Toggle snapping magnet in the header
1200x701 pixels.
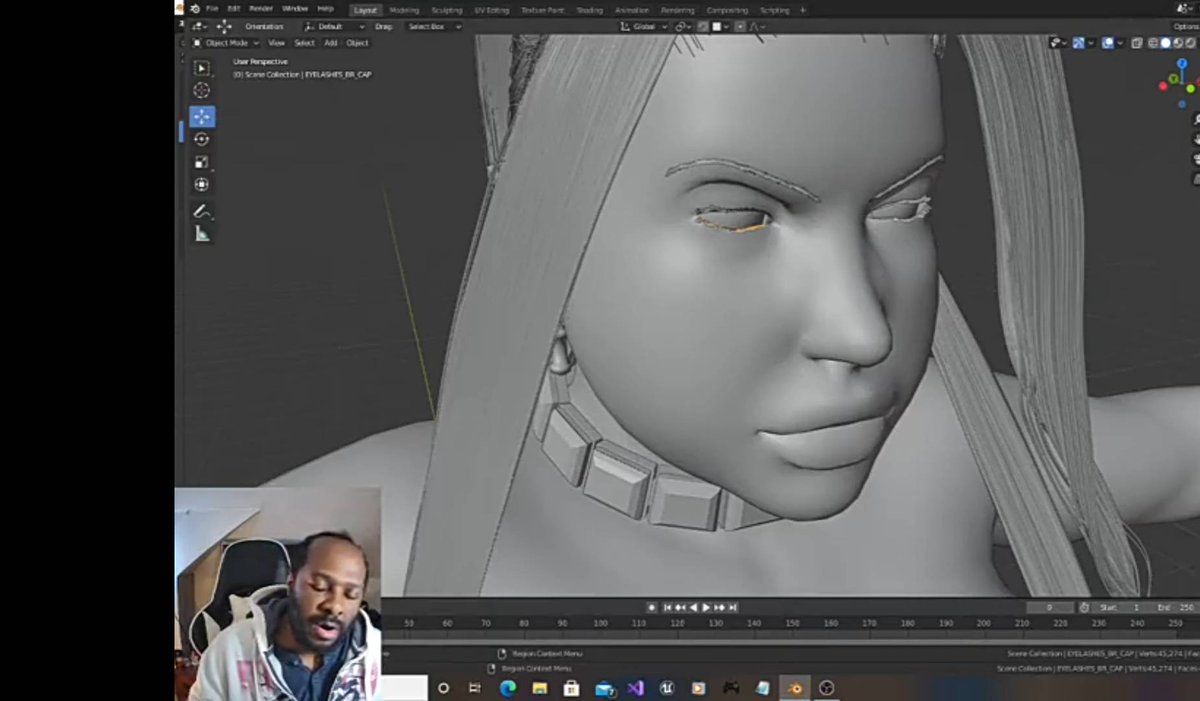click(702, 26)
